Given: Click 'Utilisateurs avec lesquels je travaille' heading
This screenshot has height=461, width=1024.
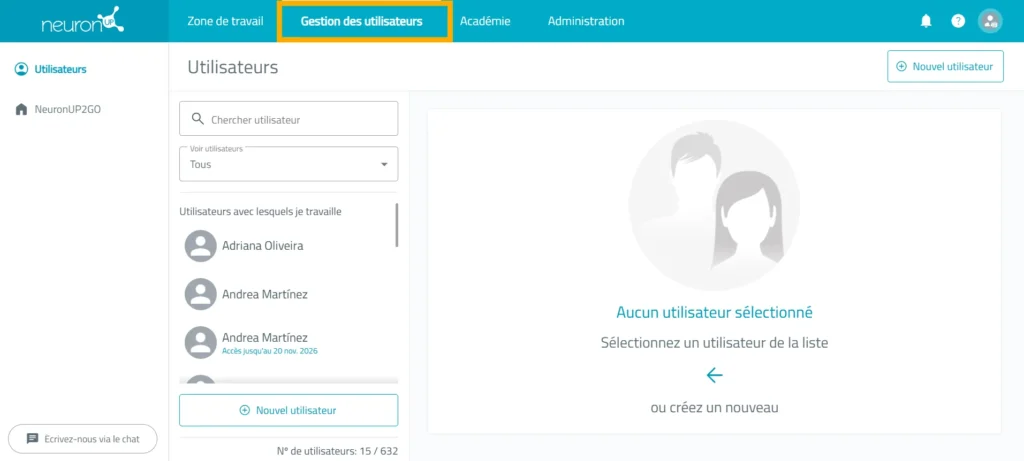Looking at the screenshot, I should tap(261, 212).
